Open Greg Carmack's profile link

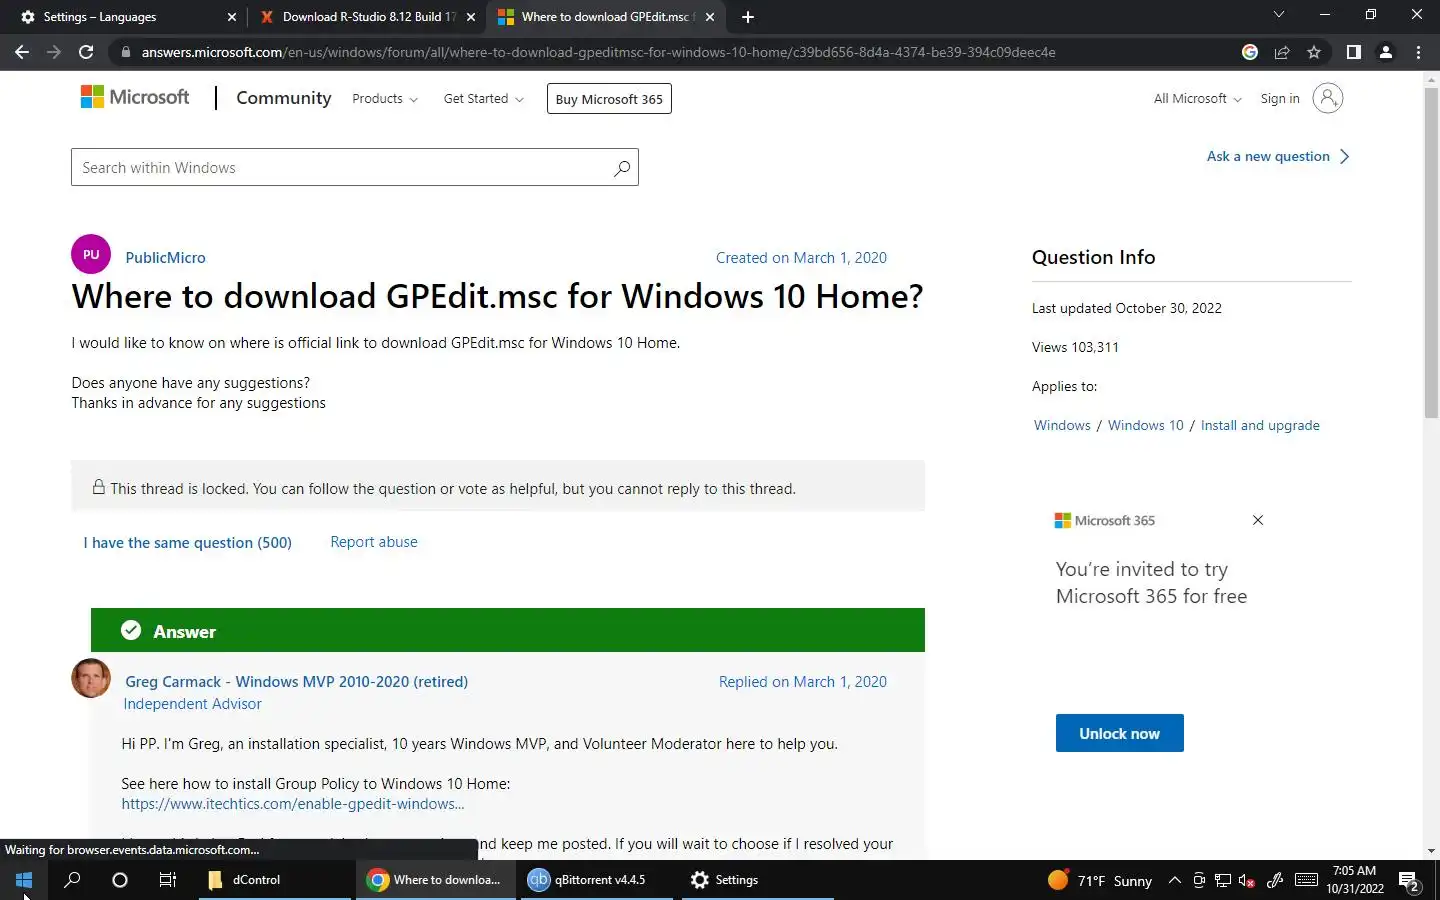296,682
